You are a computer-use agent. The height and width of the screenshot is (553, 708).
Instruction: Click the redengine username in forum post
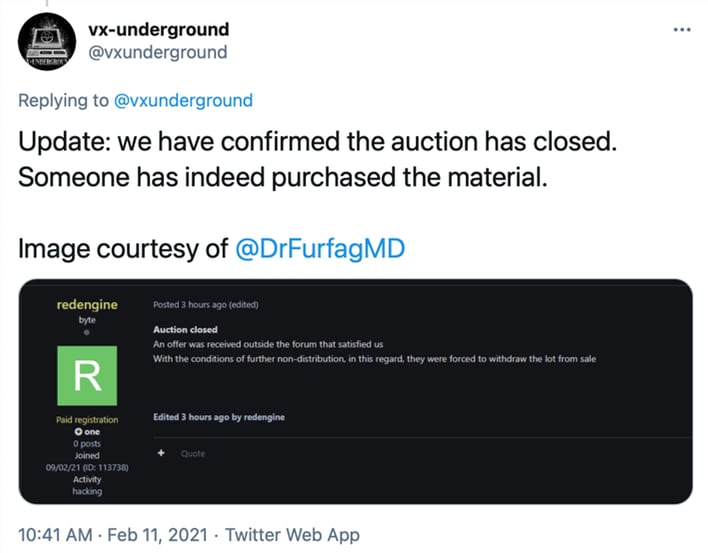pyautogui.click(x=87, y=304)
